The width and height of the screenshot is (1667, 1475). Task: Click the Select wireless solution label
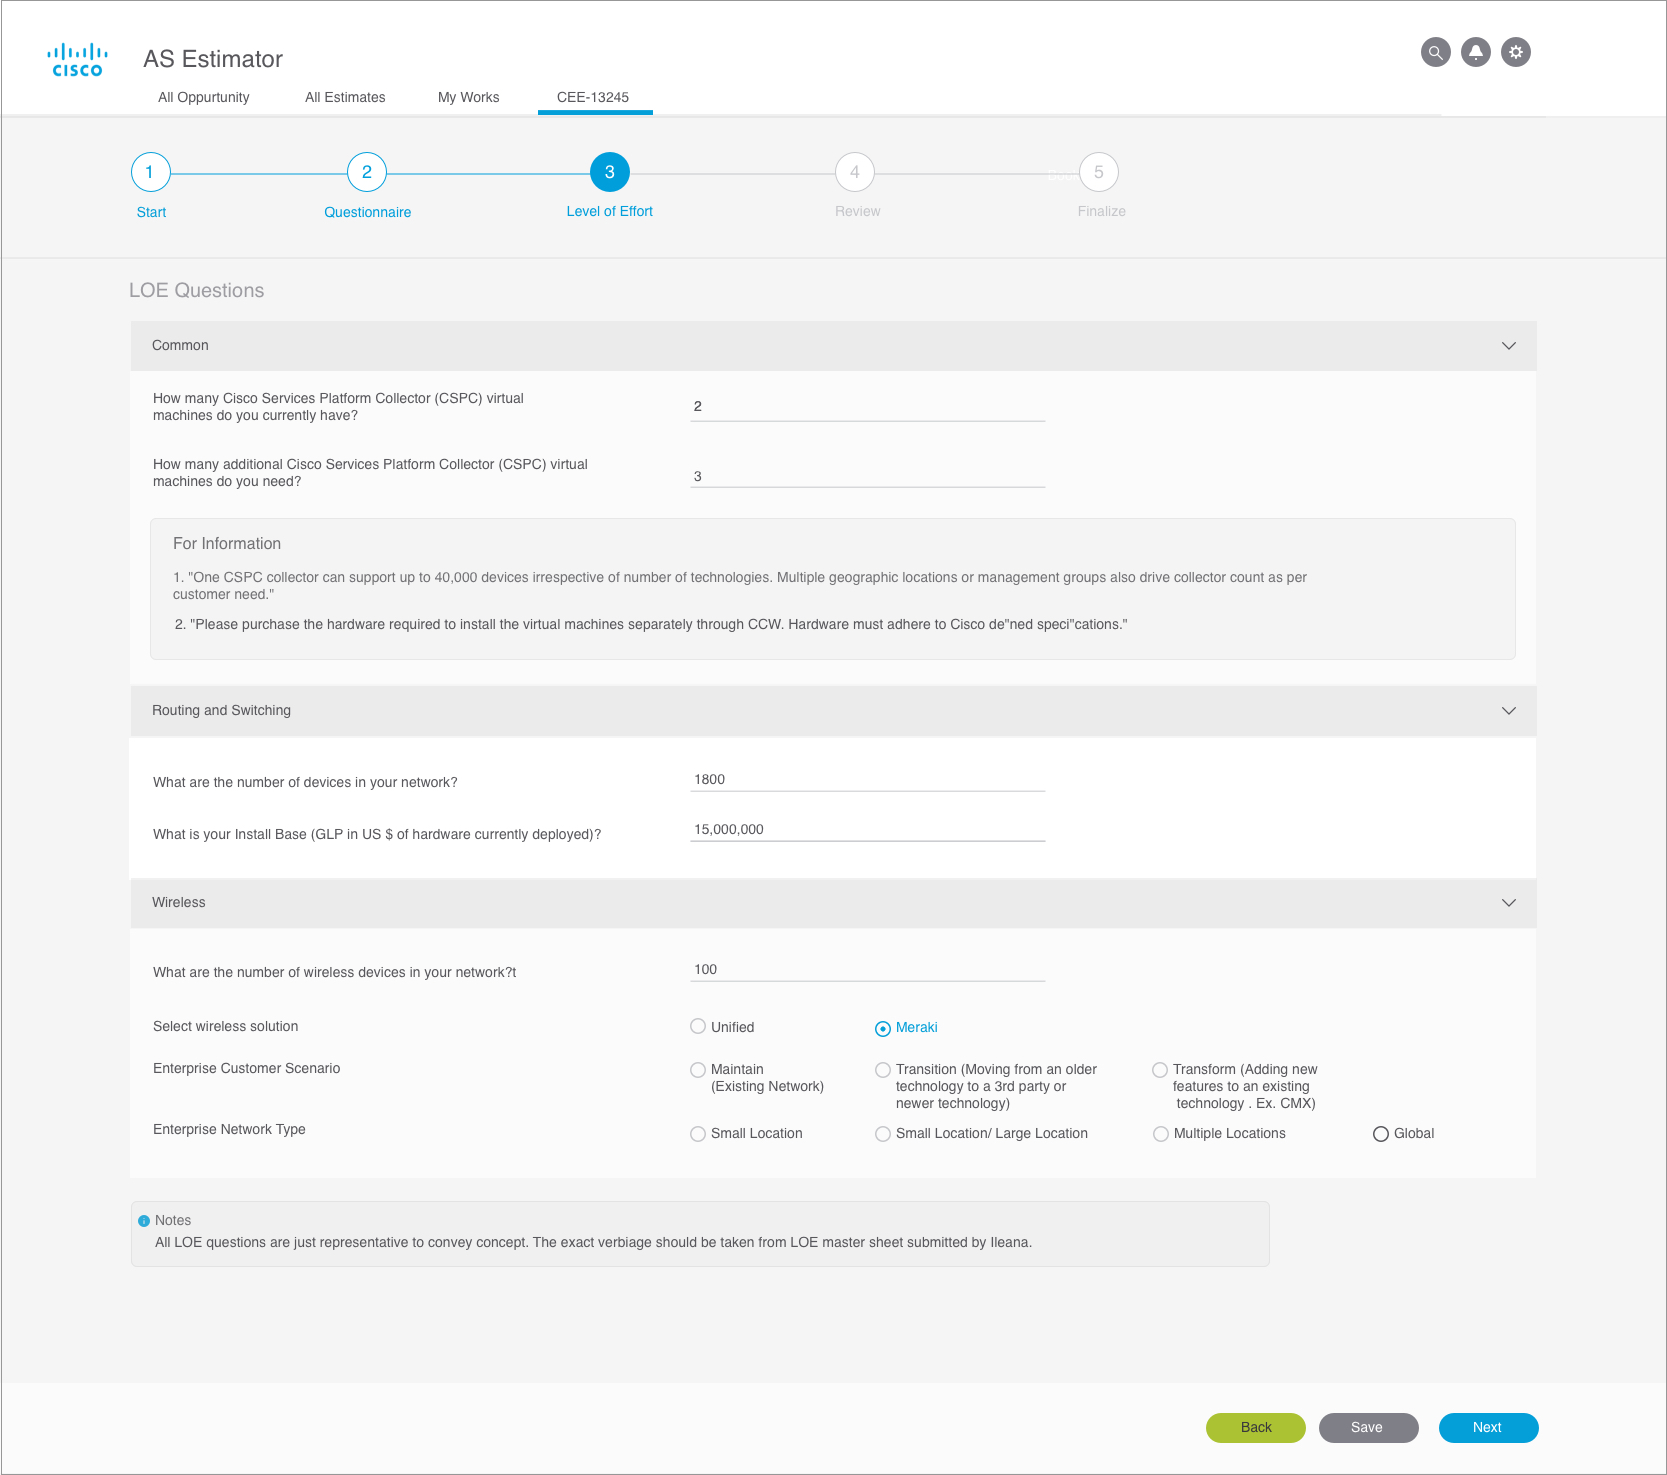point(226,1027)
